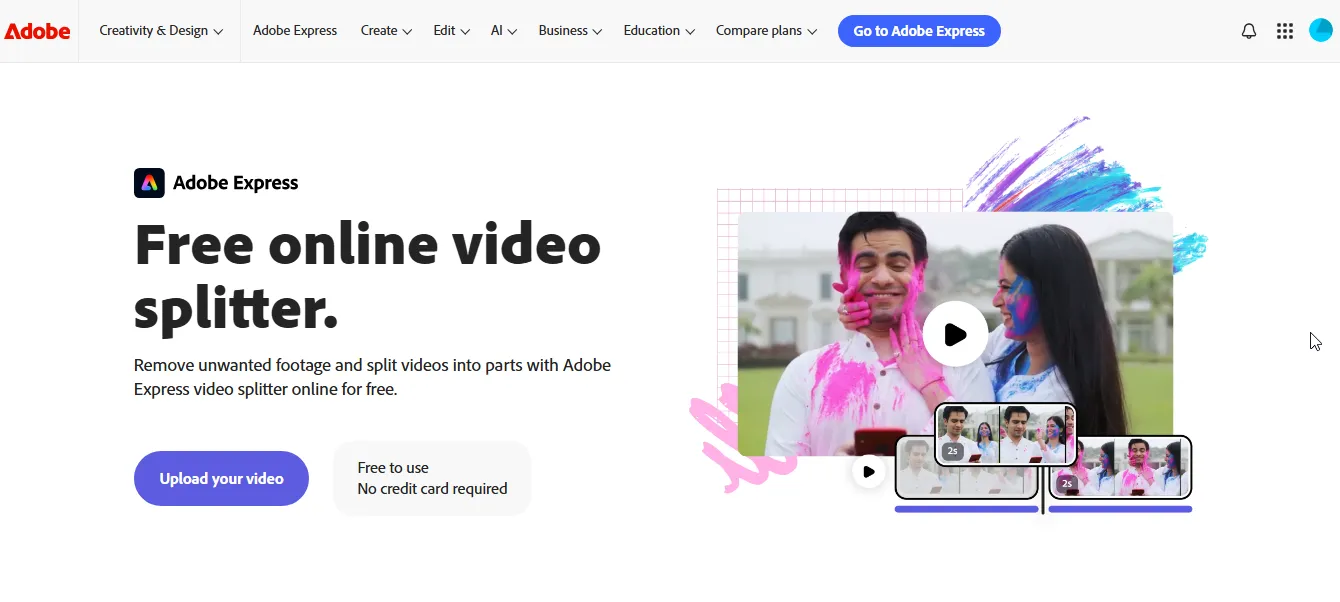Viewport: 1340px width, 602px height.
Task: Select the right 2s clip thumbnail
Action: pos(1120,467)
